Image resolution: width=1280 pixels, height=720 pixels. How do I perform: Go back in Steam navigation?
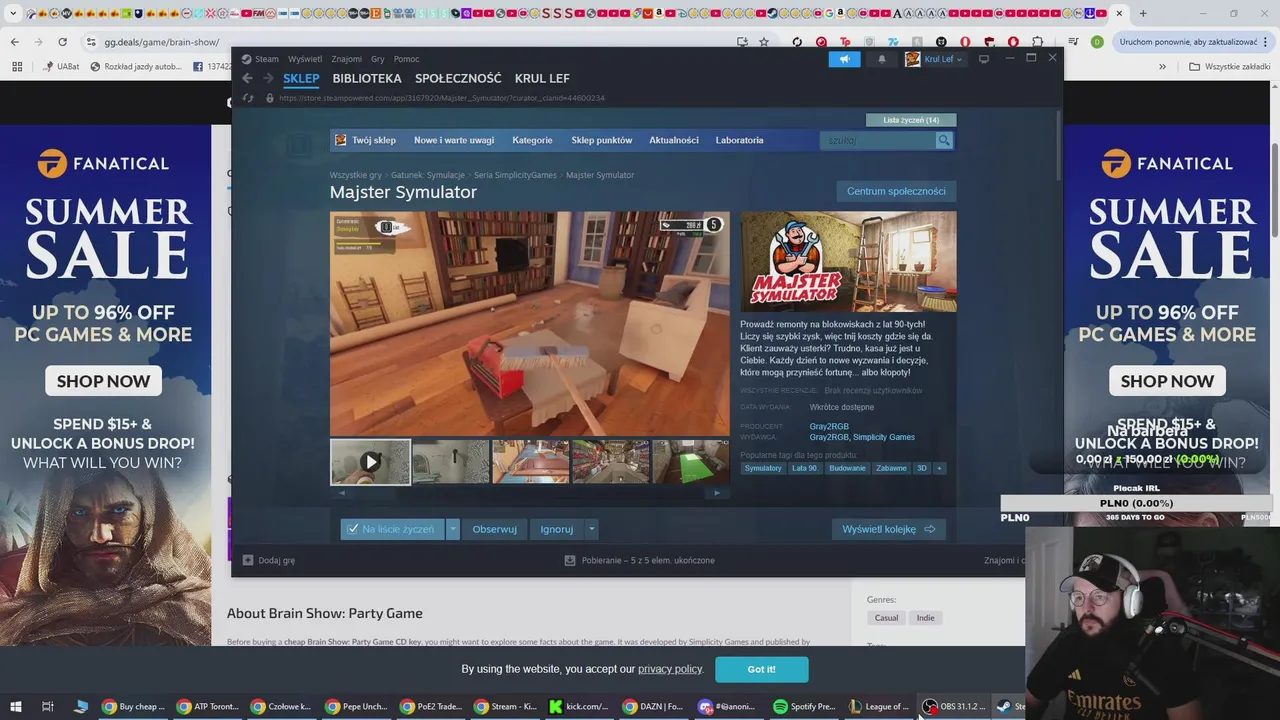[x=247, y=78]
